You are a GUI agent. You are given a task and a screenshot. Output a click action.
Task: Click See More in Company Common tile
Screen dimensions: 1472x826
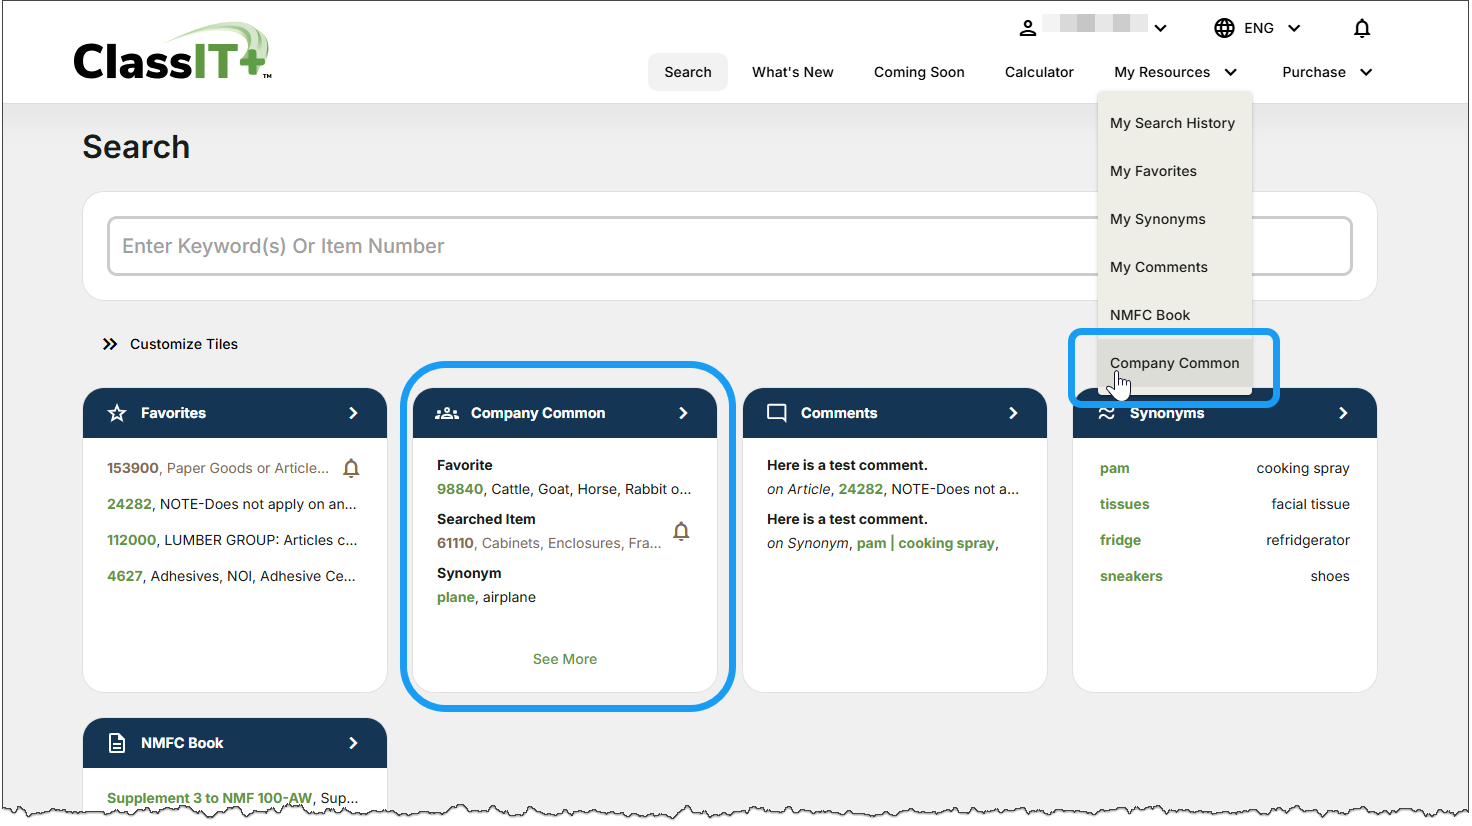564,659
